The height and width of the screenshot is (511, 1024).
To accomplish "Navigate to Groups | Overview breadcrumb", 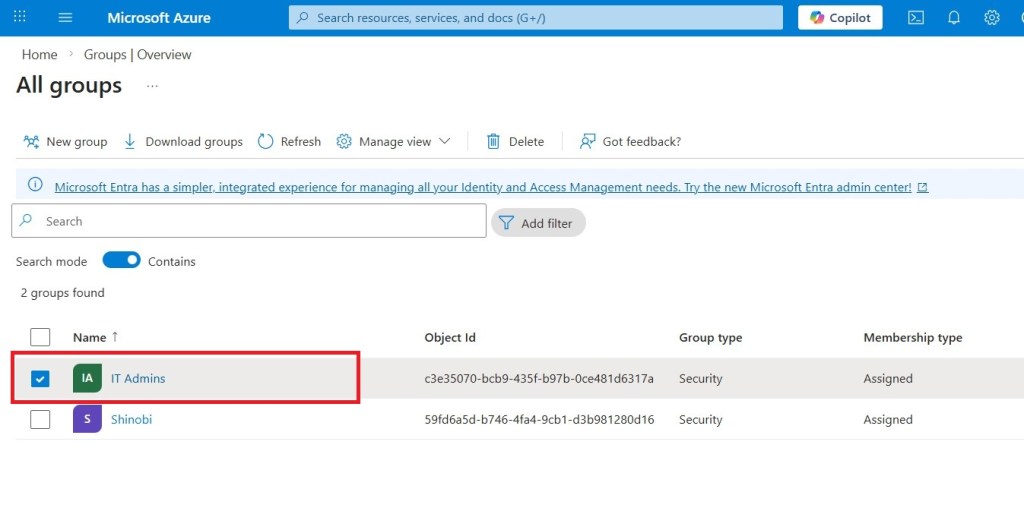I will (137, 54).
